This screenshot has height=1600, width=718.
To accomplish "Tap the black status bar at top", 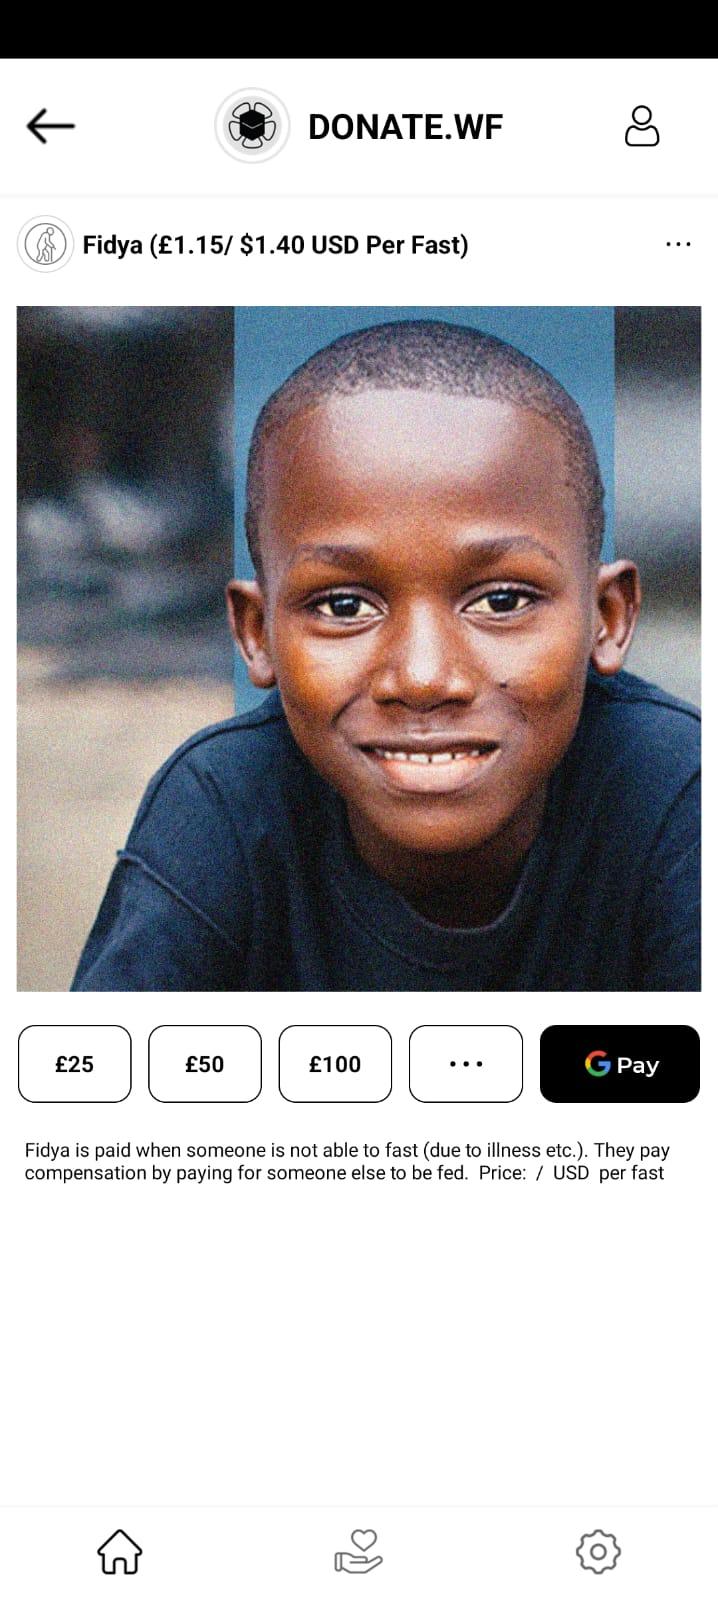I will (x=359, y=29).
